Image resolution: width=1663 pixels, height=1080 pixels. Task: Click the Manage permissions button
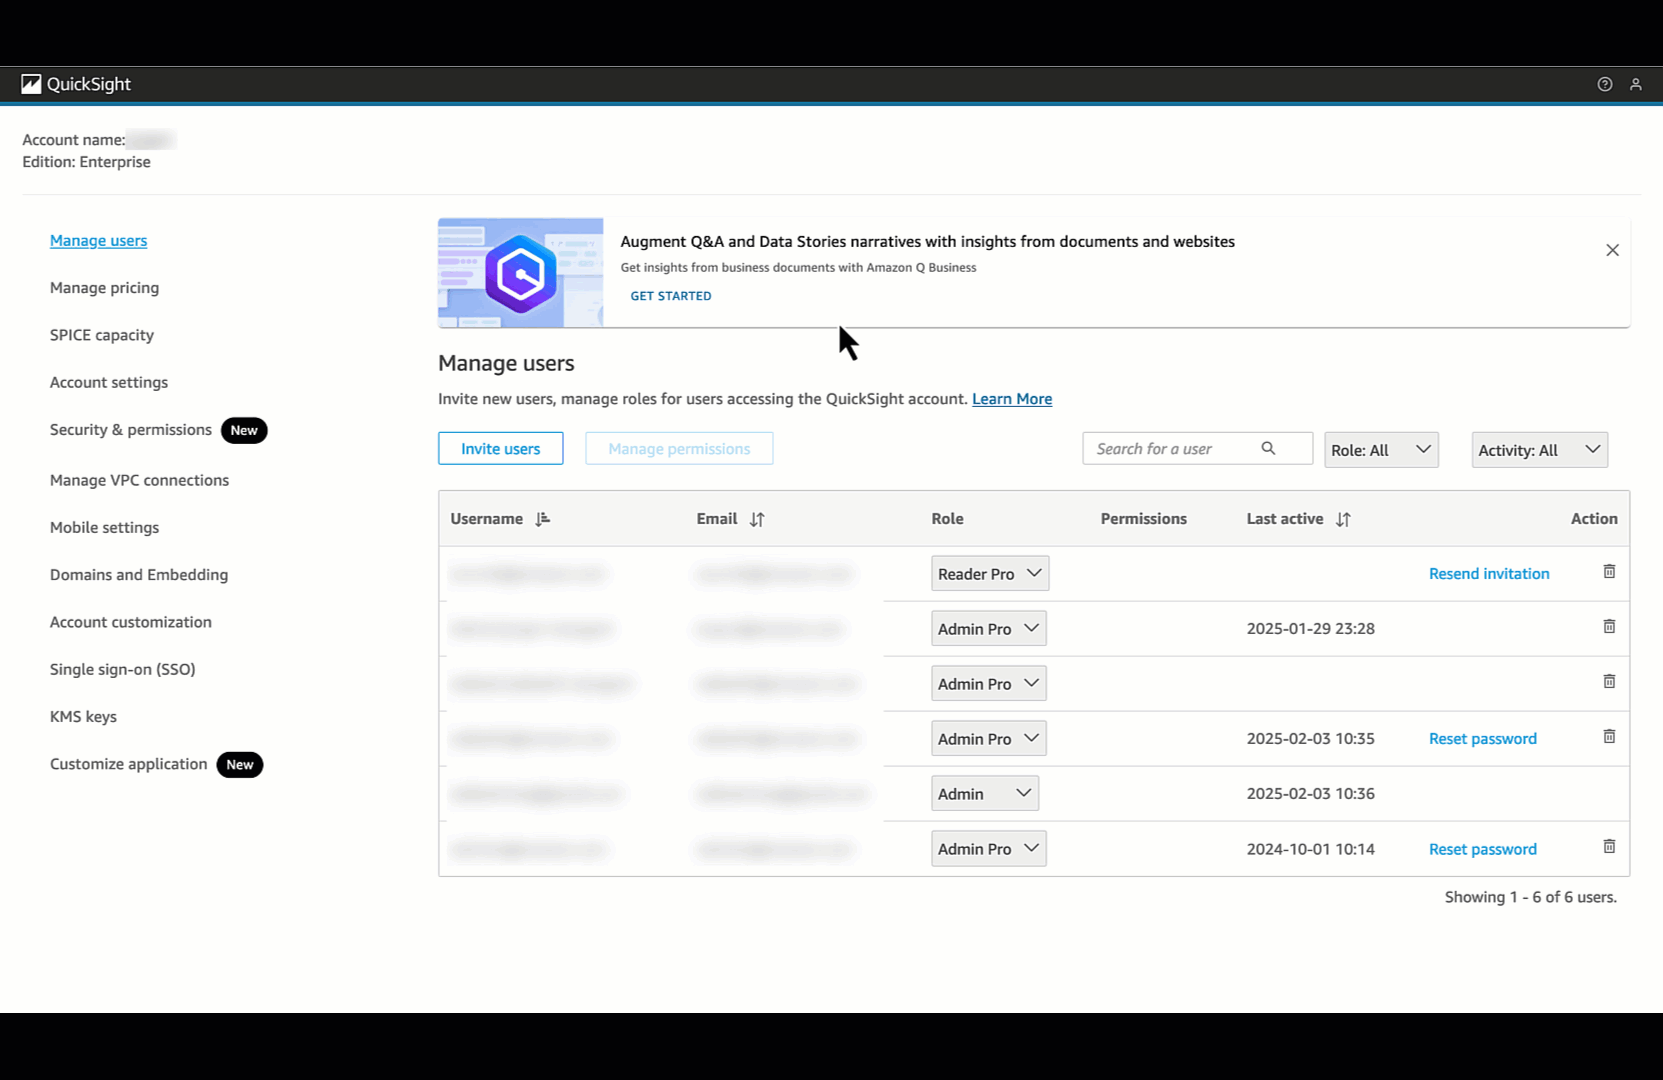(x=679, y=448)
